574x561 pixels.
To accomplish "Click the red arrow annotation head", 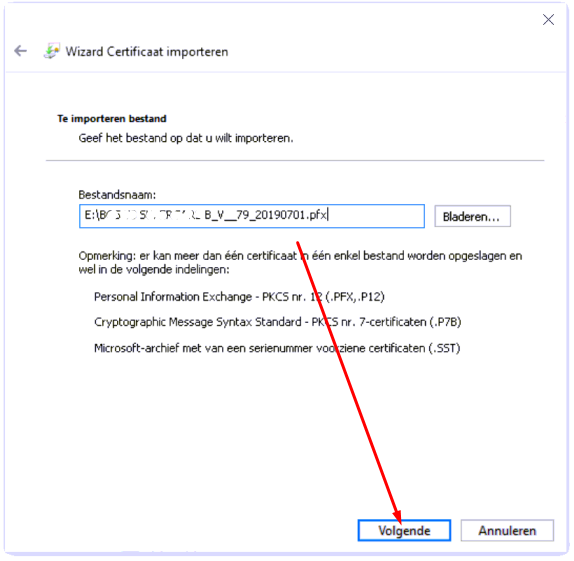I will [x=398, y=516].
